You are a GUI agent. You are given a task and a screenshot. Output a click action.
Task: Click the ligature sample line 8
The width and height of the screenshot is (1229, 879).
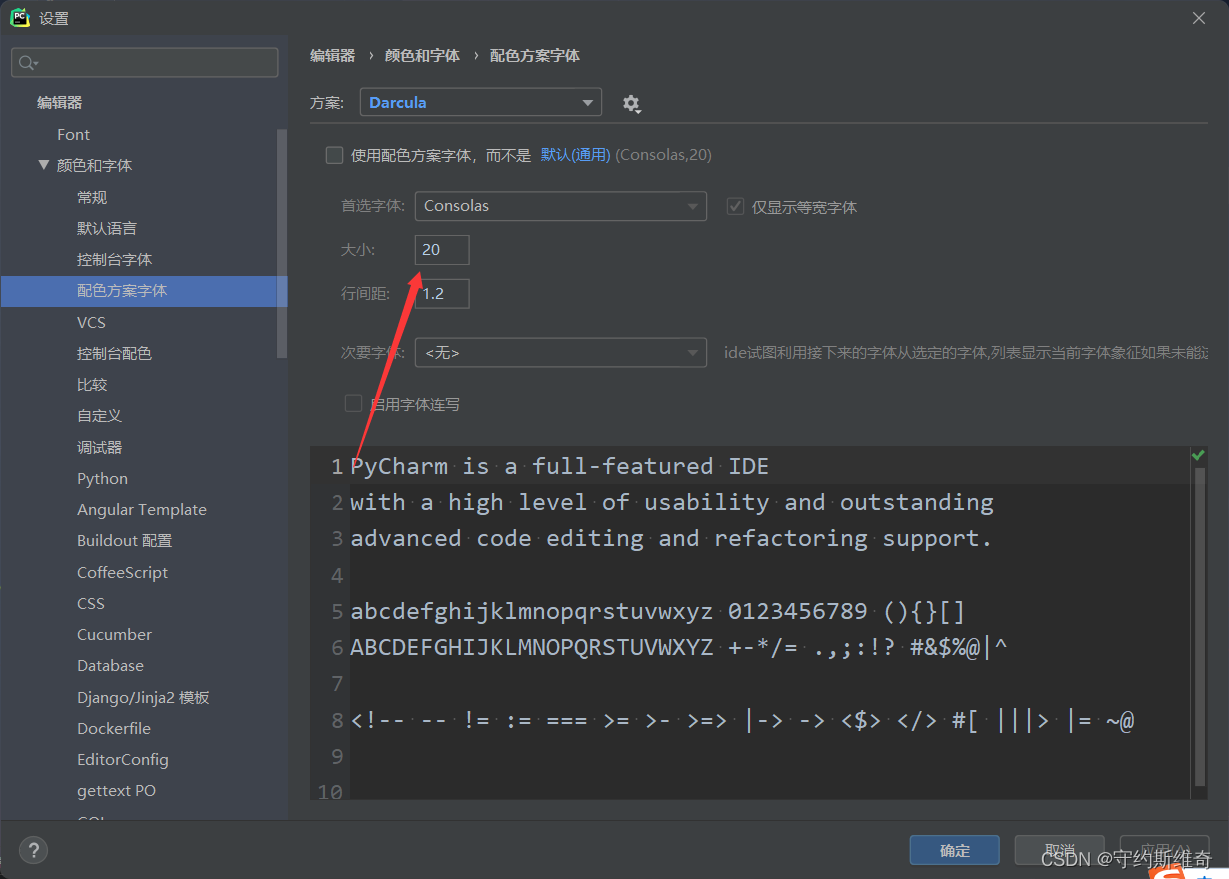[x=742, y=720]
